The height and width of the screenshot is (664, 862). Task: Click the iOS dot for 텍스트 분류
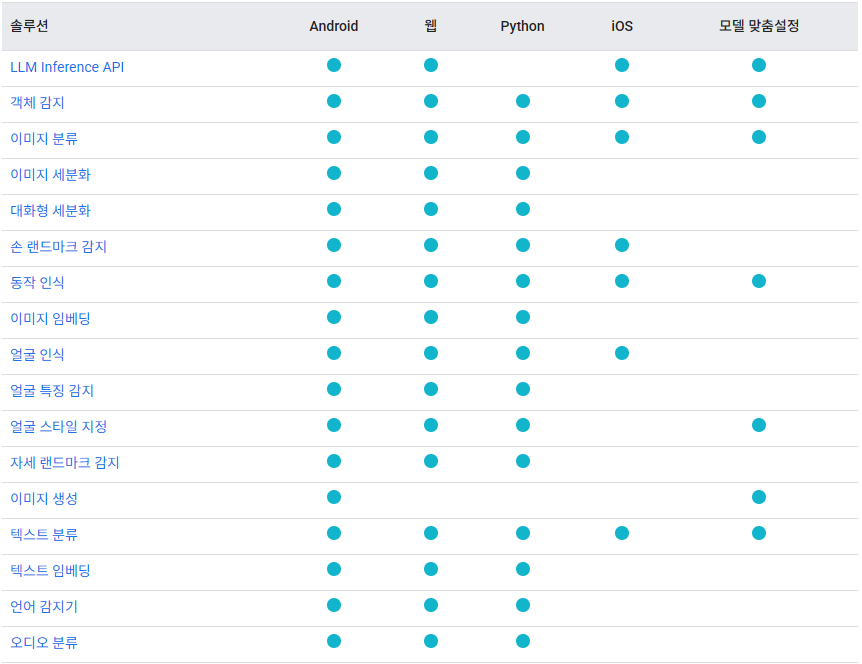tap(622, 533)
